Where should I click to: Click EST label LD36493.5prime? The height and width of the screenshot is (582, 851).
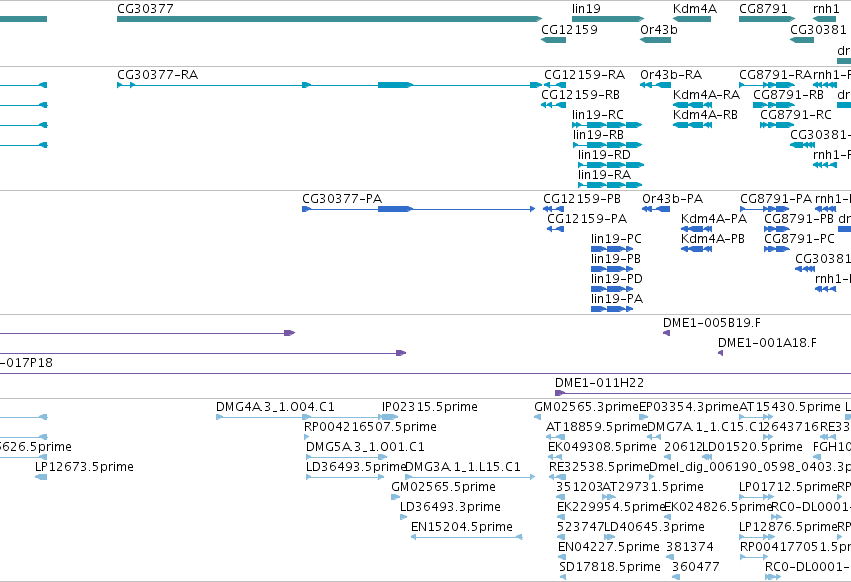[x=355, y=467]
